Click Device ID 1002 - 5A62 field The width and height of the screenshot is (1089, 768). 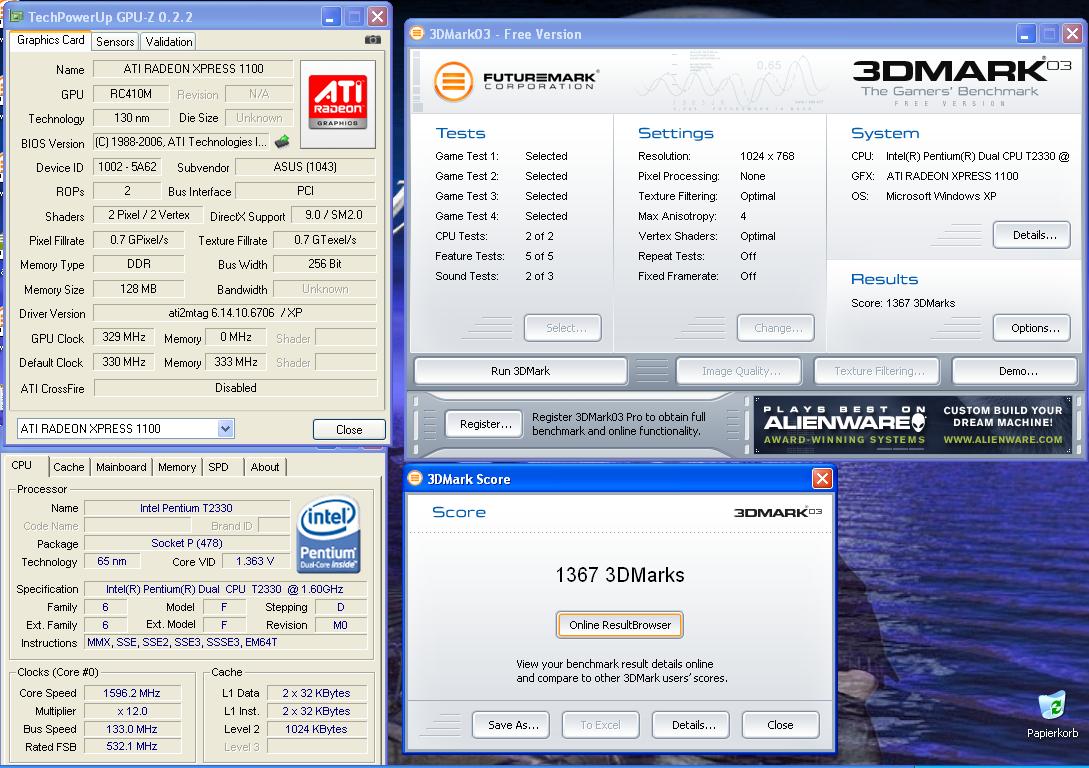pyautogui.click(x=127, y=167)
